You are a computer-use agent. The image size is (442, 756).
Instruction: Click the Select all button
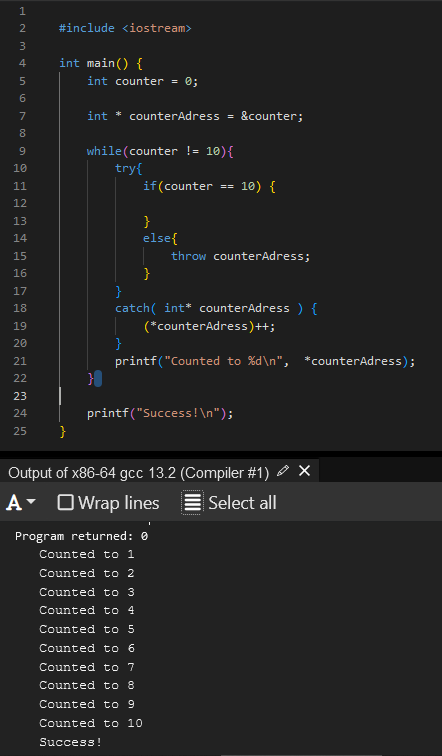tap(229, 503)
